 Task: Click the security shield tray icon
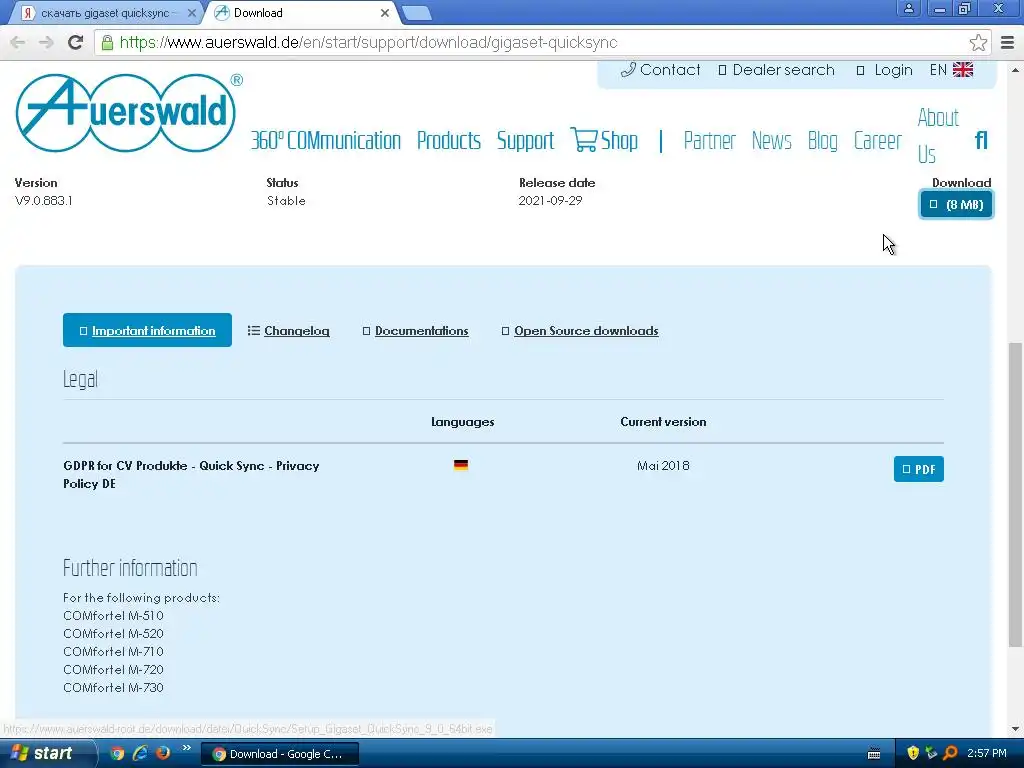pos(913,753)
